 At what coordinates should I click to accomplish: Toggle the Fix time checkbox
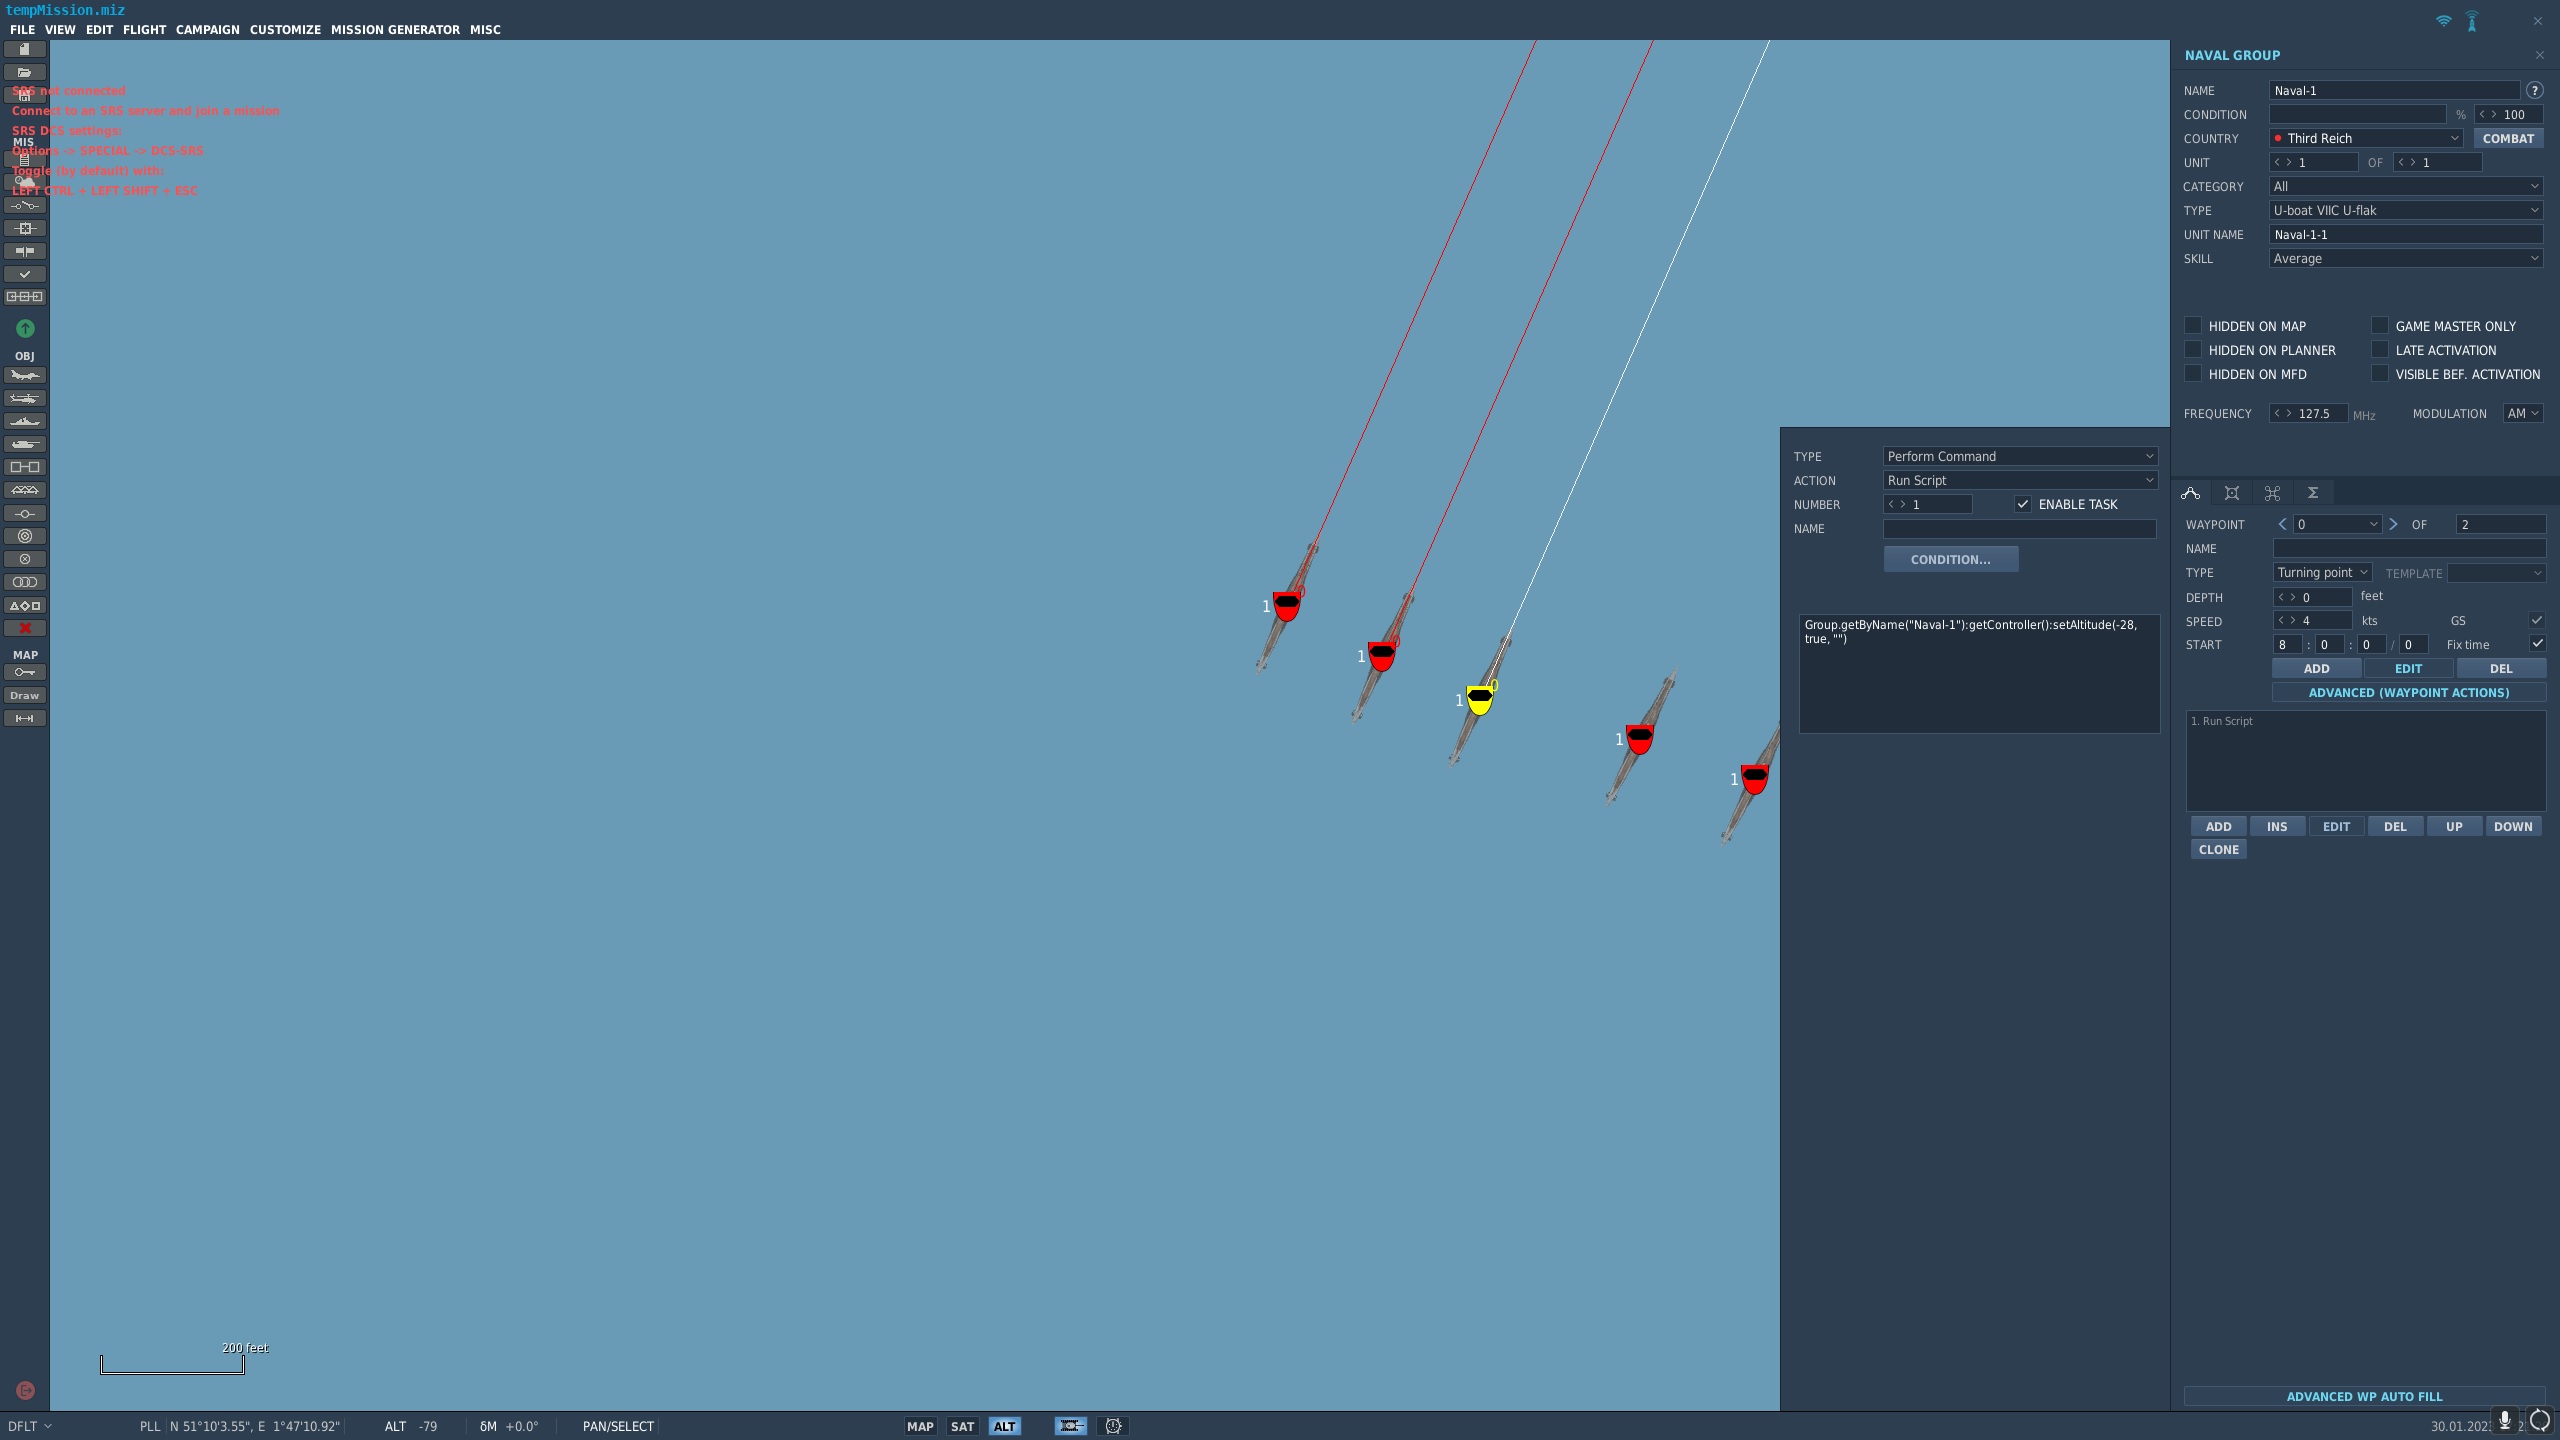tap(2537, 644)
